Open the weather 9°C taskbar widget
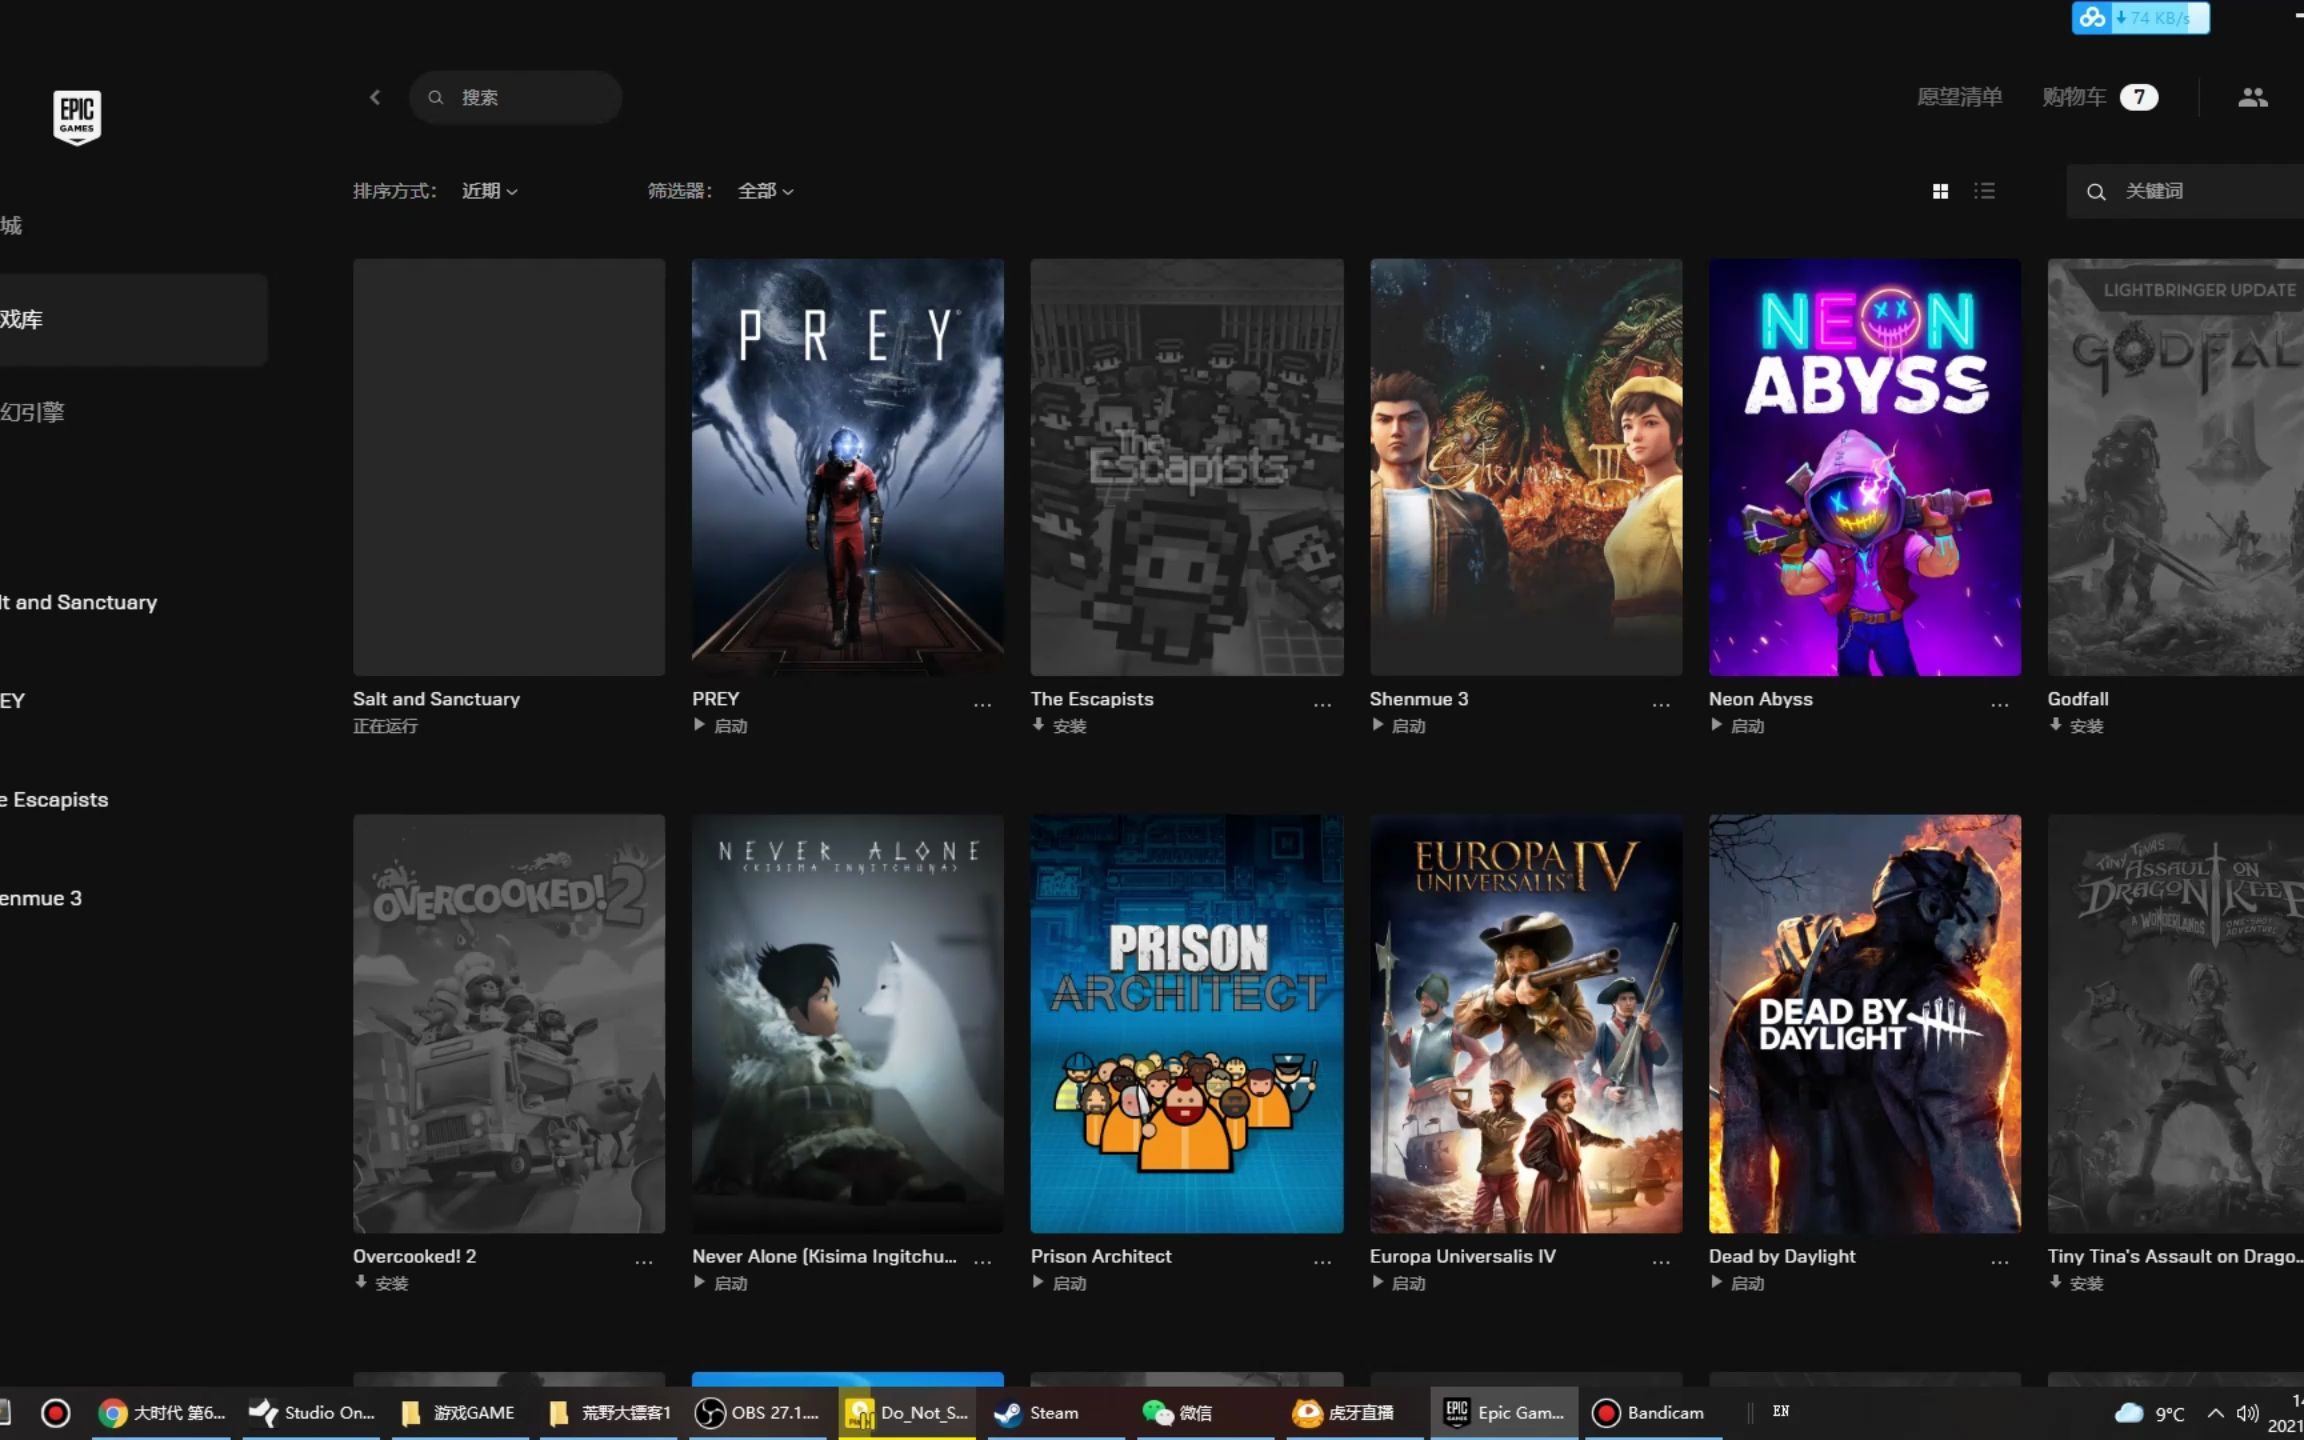The image size is (2304, 1440). (2150, 1413)
